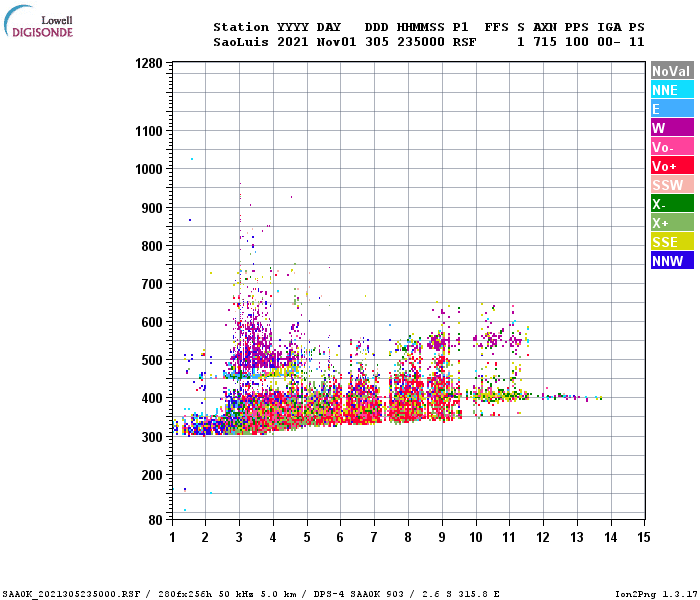Select the NNW dark blue legend swatch
The image size is (700, 600).
pyautogui.click(x=672, y=260)
